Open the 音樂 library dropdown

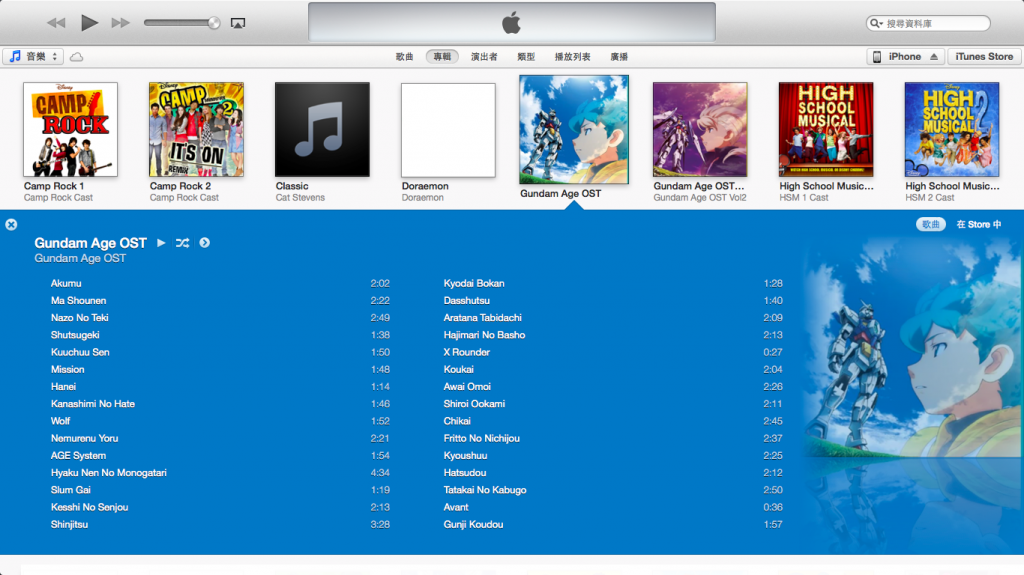pyautogui.click(x=33, y=57)
